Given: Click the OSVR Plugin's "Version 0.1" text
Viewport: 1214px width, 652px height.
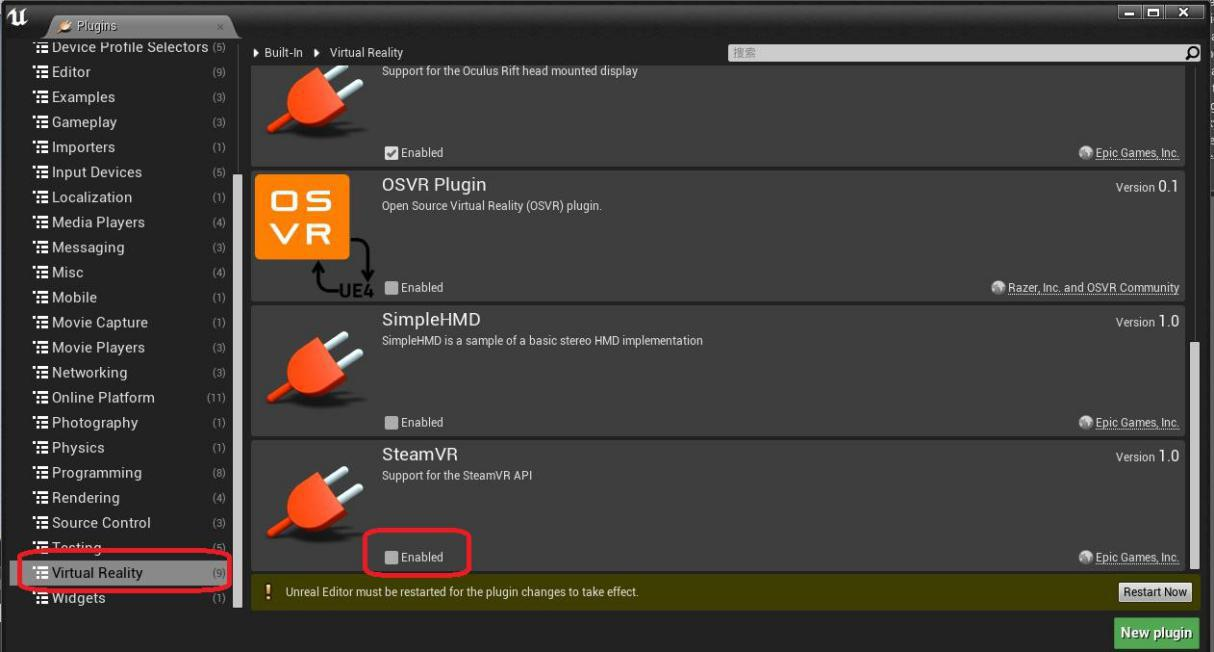Looking at the screenshot, I should (x=1147, y=187).
